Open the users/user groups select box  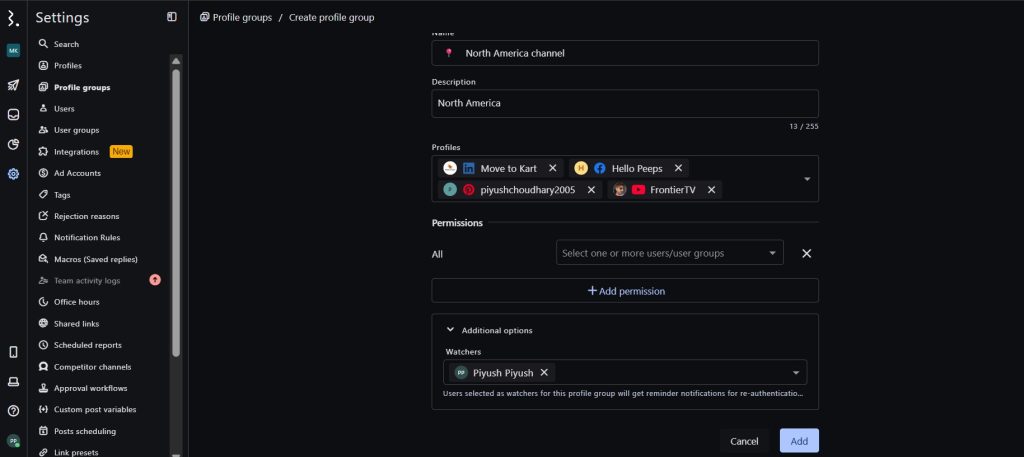pos(669,253)
